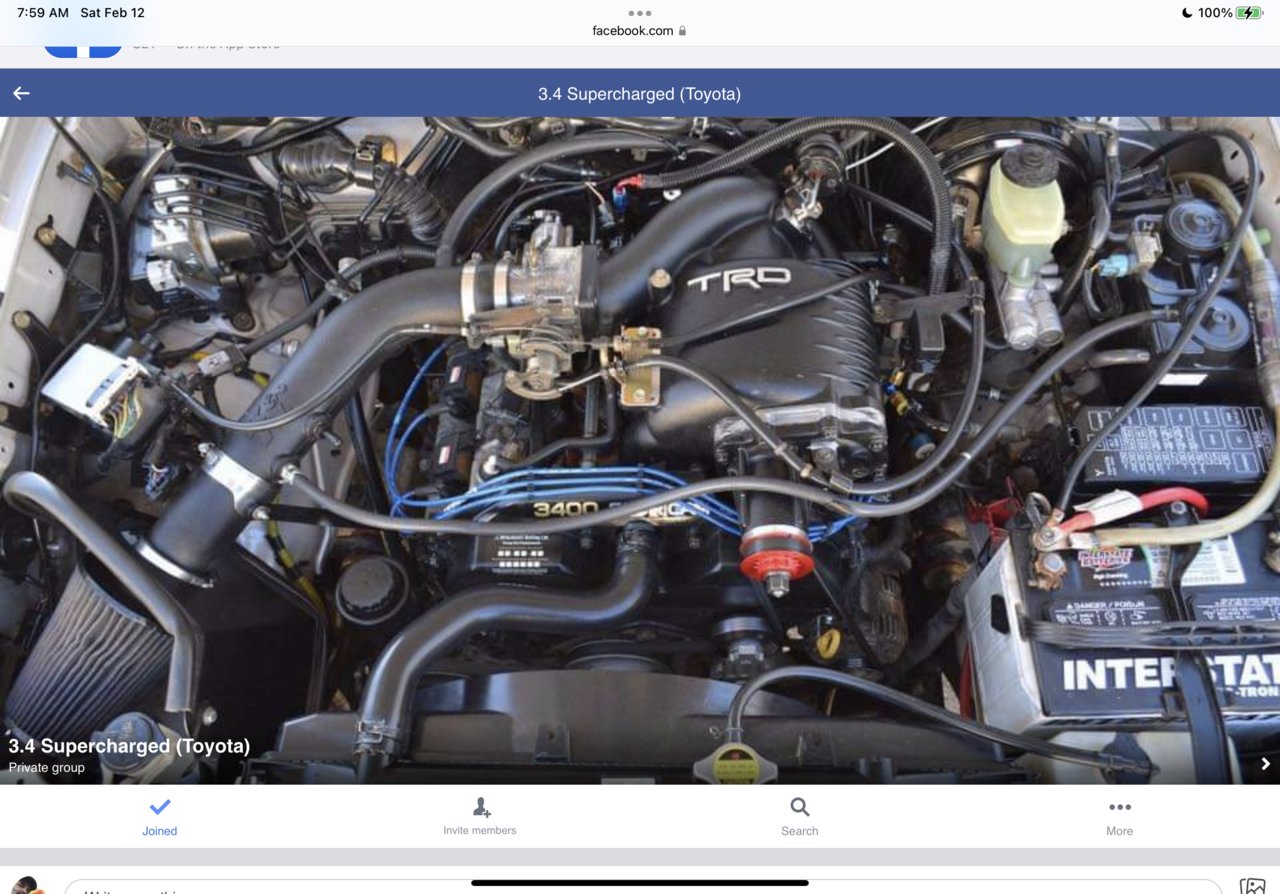Open the More options menu
Viewport: 1280px width, 894px height.
(1120, 816)
